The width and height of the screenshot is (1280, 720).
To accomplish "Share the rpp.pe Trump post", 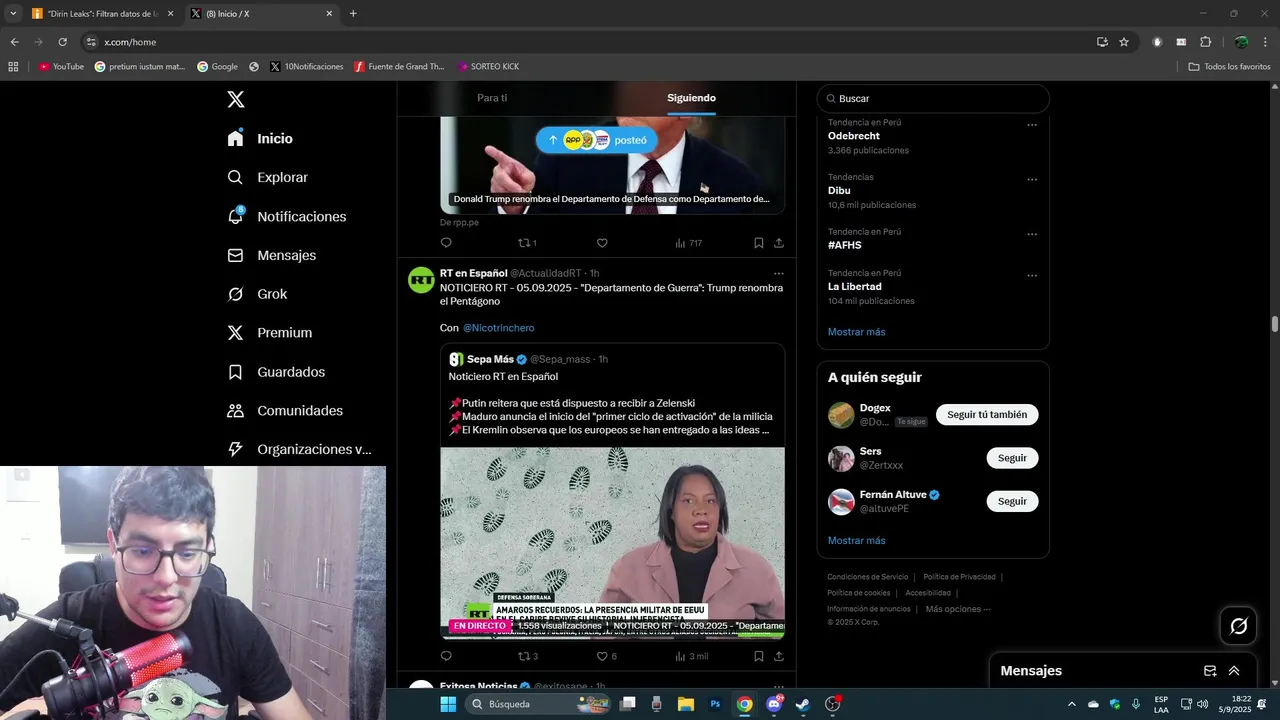I will [x=779, y=243].
